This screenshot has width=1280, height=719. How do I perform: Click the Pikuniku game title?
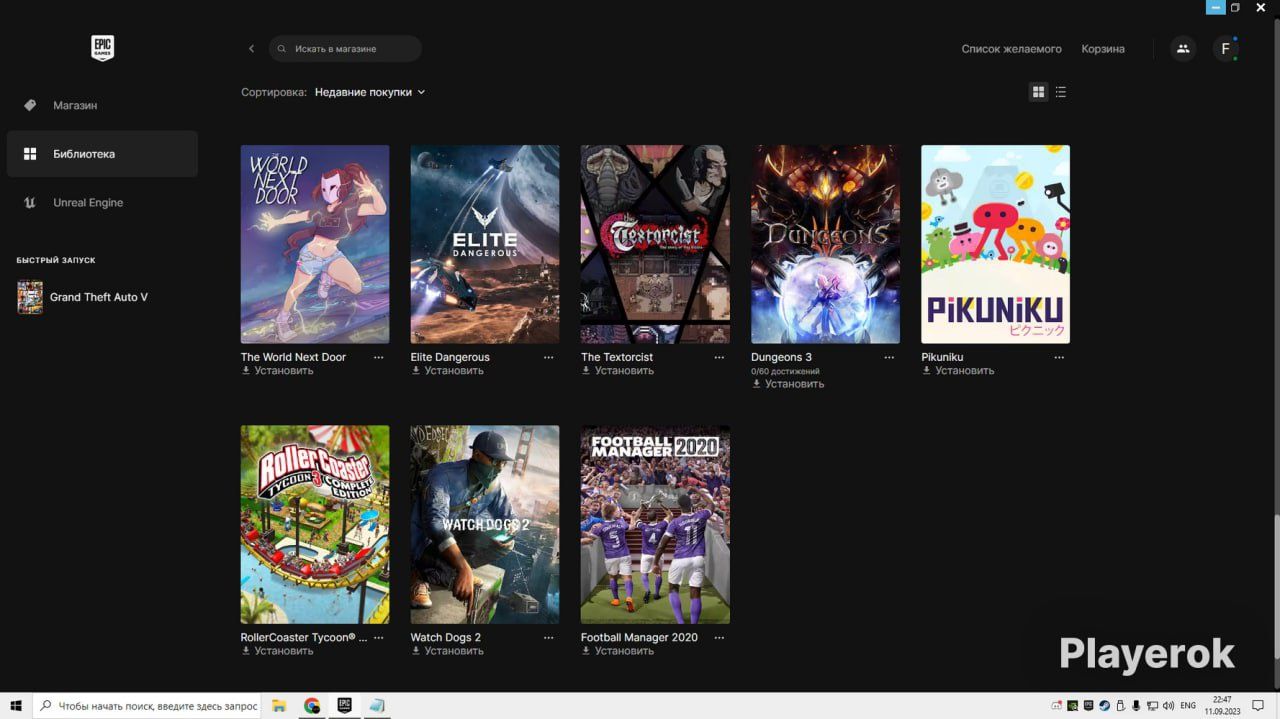pyautogui.click(x=942, y=357)
